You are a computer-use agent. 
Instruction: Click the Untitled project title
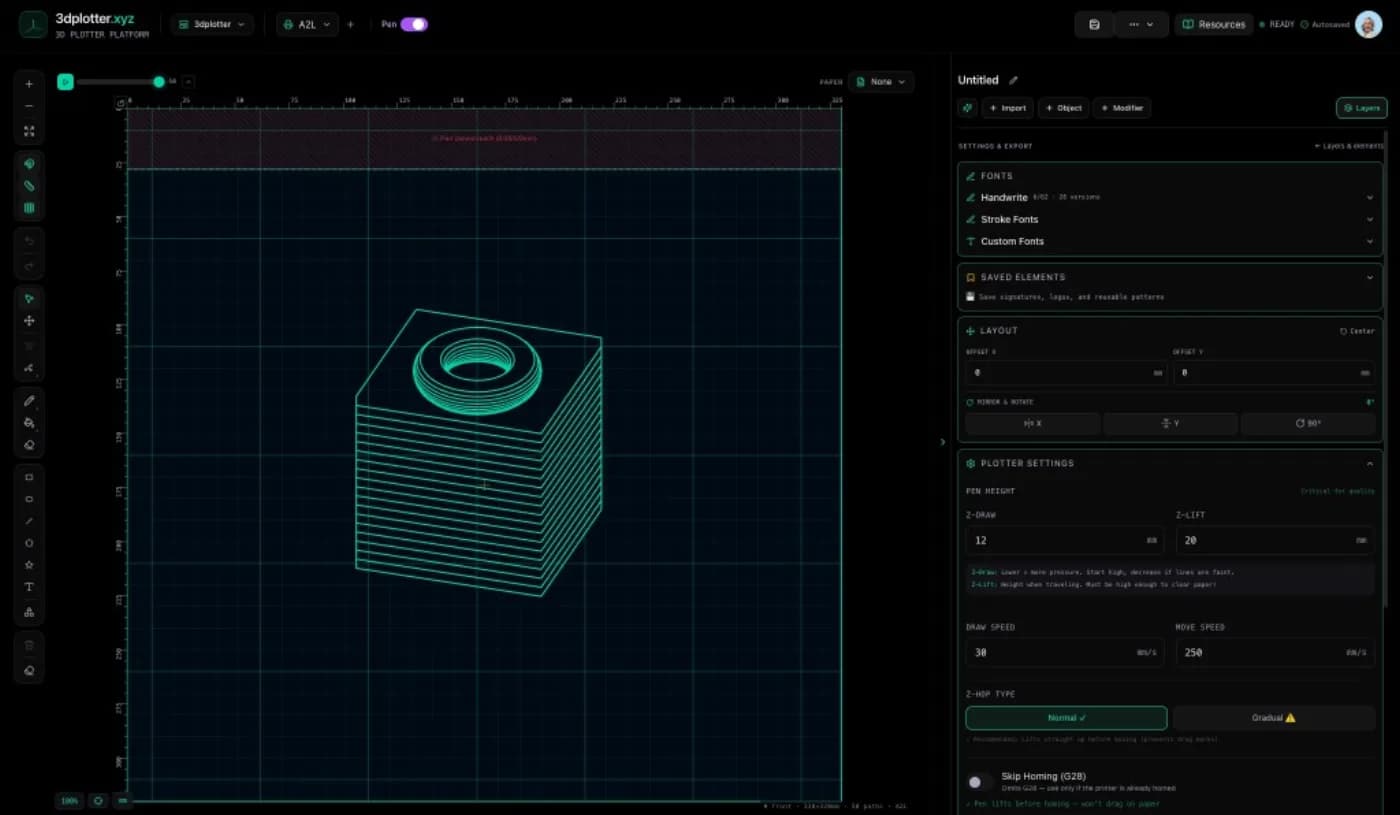pos(978,80)
